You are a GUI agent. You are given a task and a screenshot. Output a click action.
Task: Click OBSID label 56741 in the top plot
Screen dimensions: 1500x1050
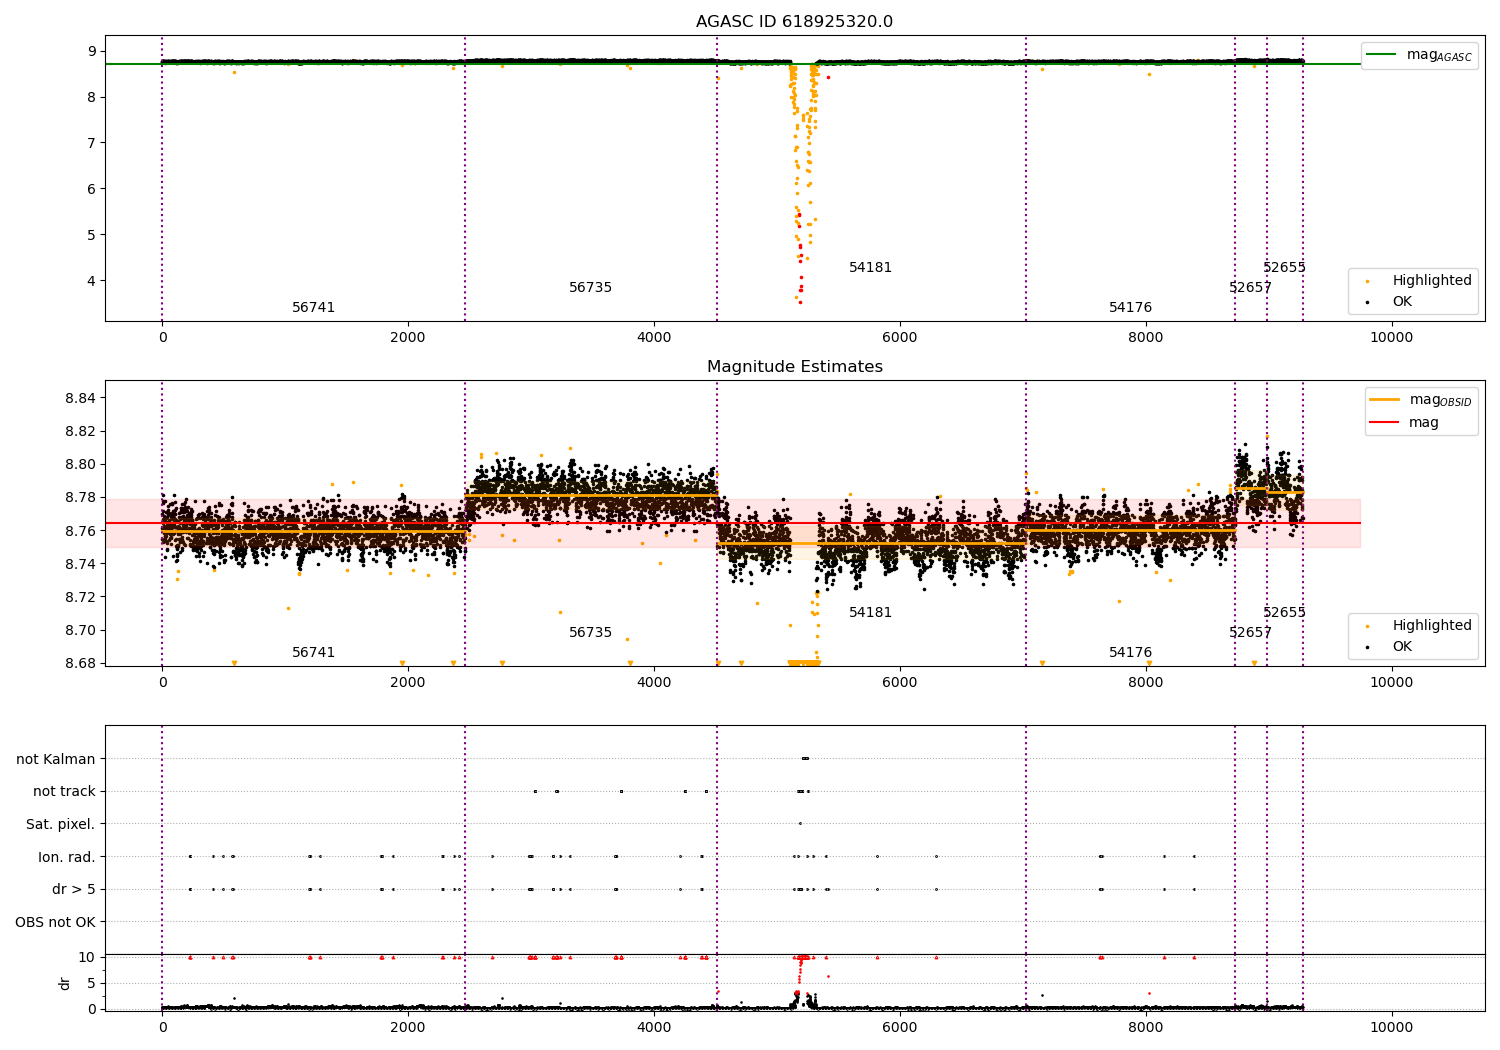314,308
